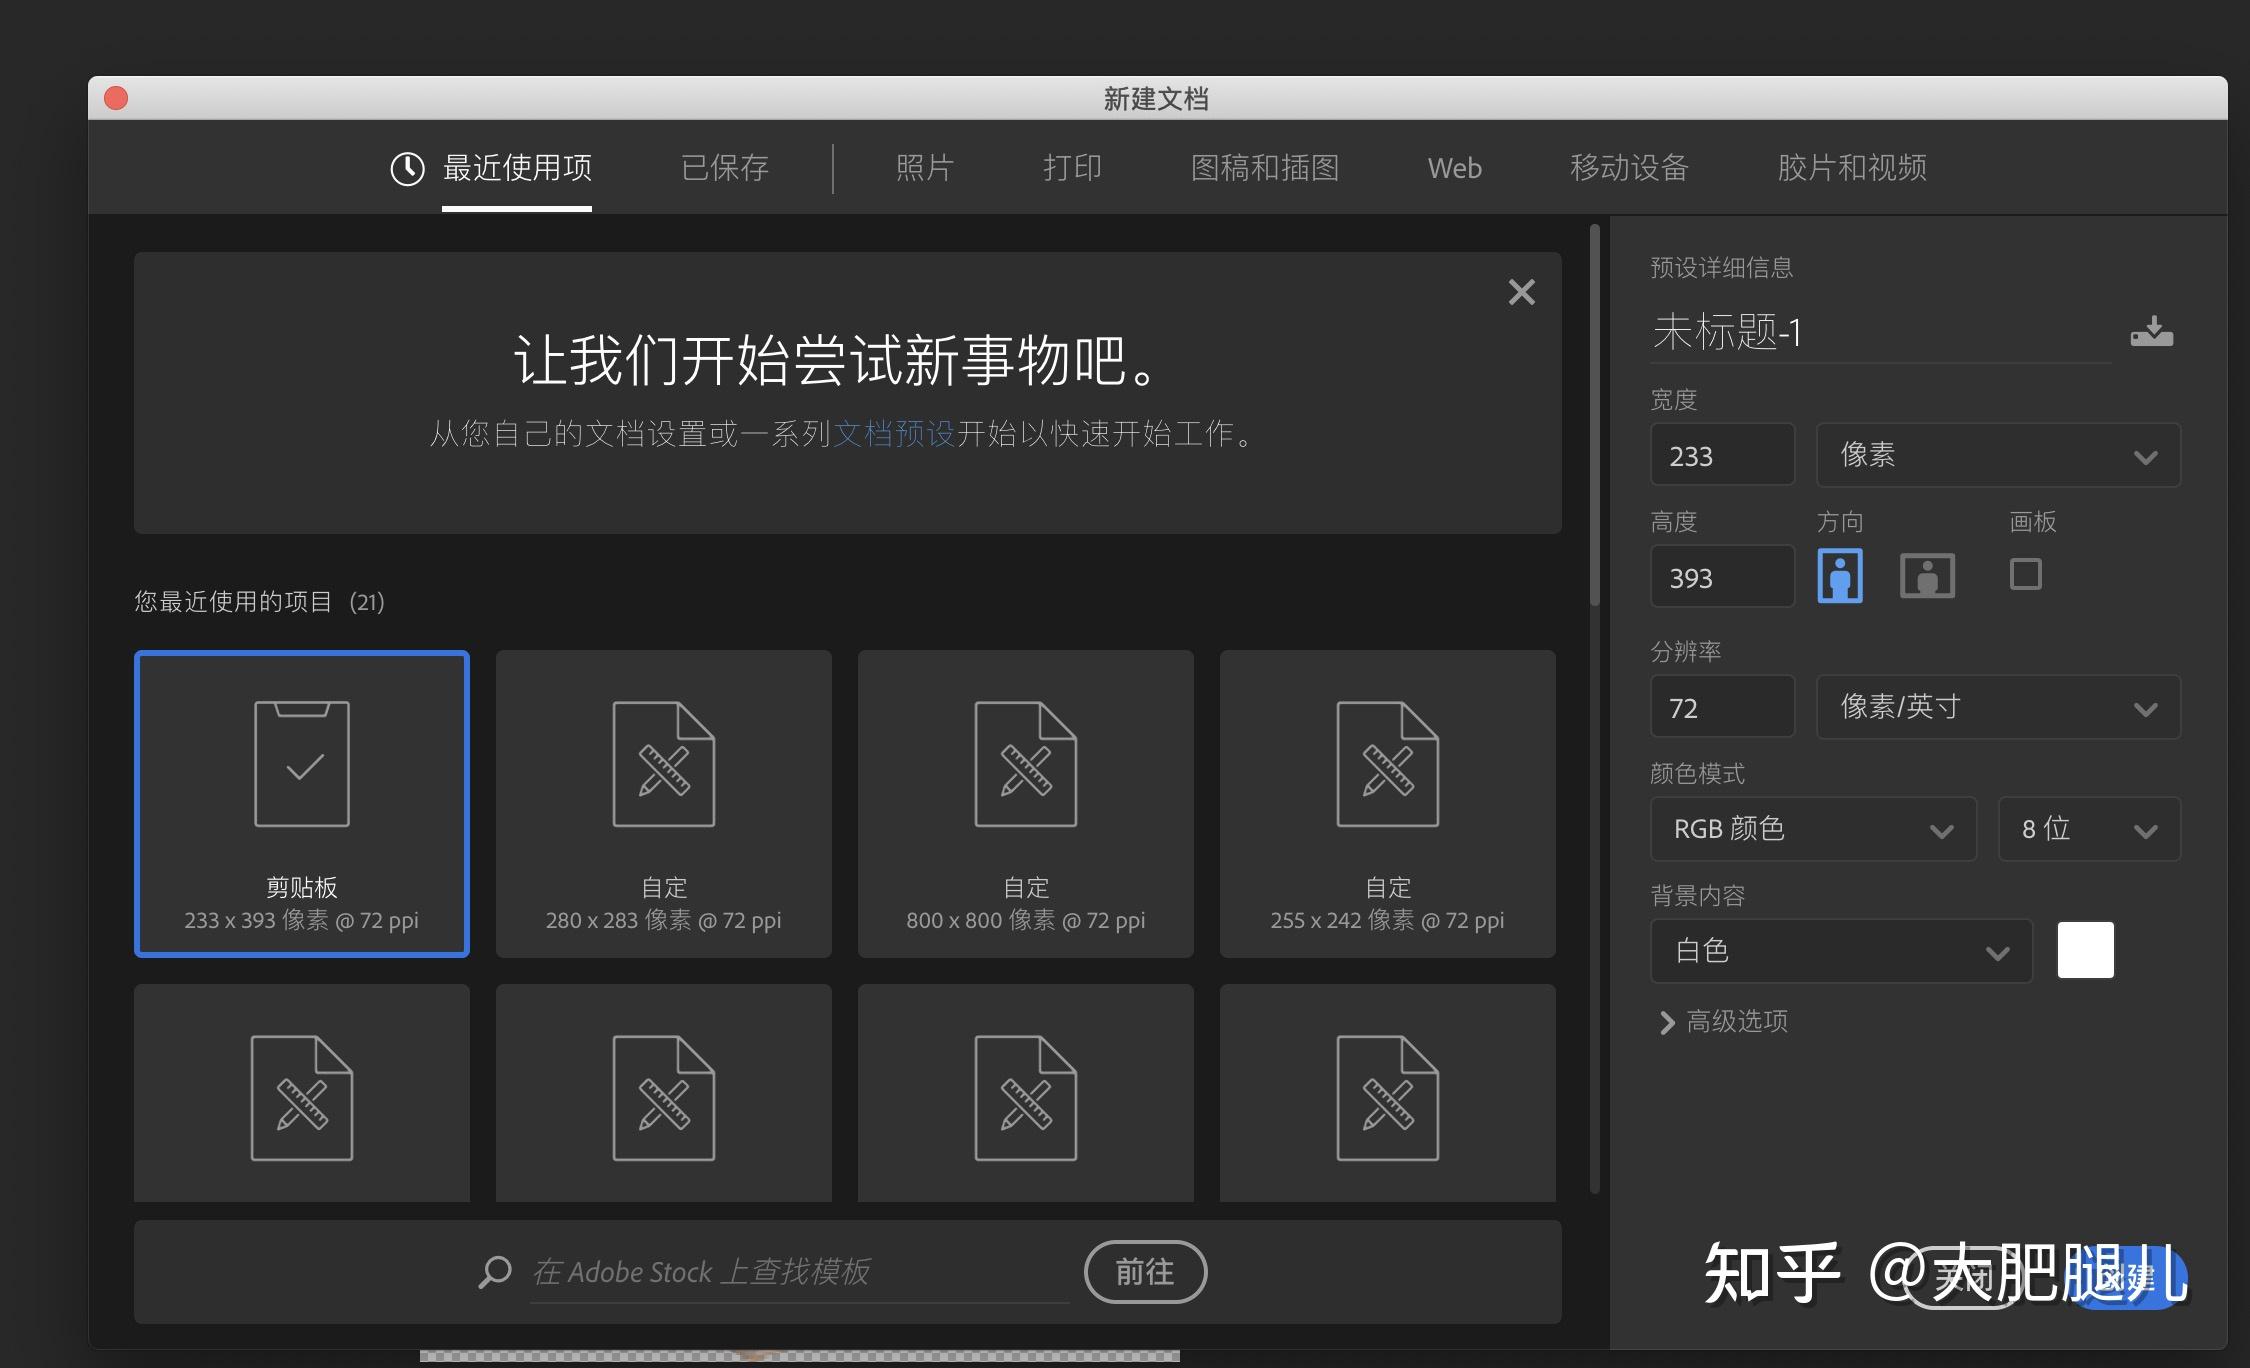Switch to the 最近使用项 tab
The height and width of the screenshot is (1368, 2250).
click(x=517, y=168)
